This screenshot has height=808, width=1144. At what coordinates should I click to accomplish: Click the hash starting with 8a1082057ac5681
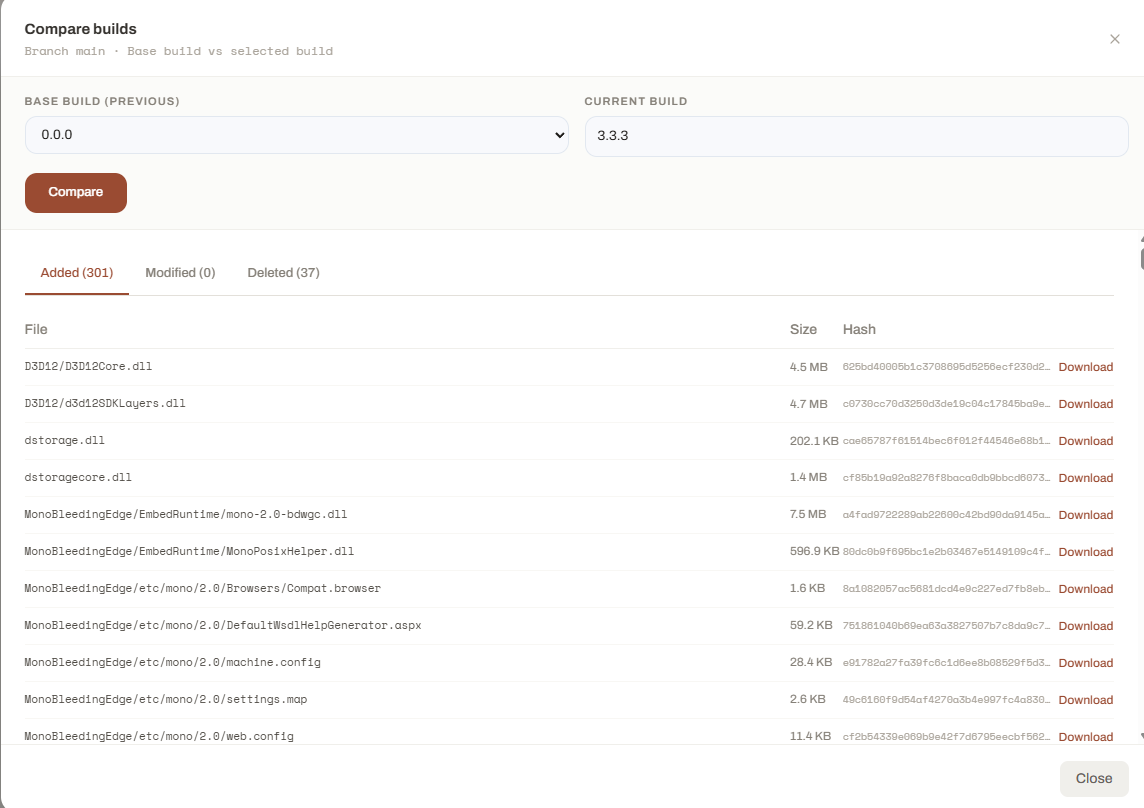coord(946,588)
